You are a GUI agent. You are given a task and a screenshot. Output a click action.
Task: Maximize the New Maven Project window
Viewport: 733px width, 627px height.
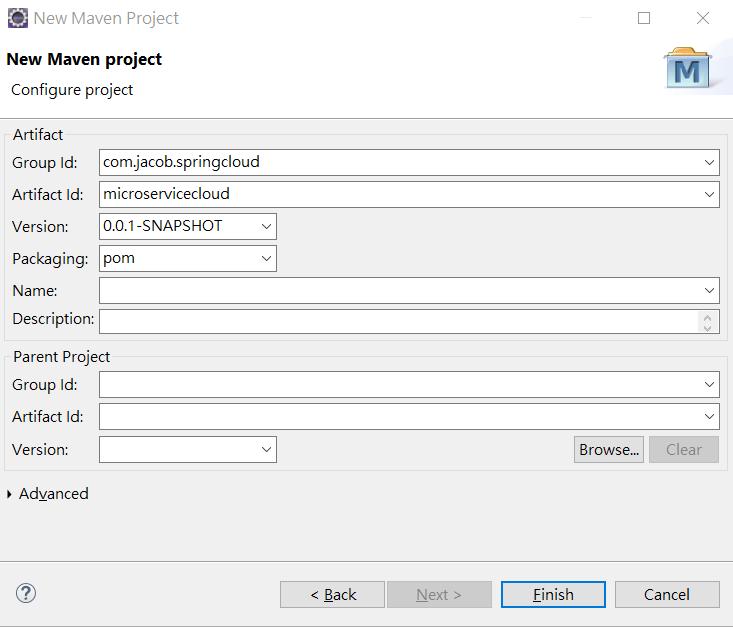tap(644, 18)
